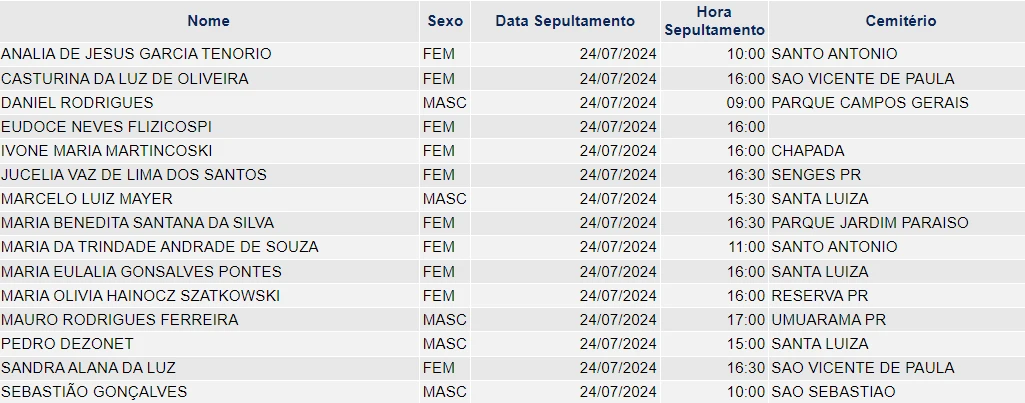Screen dimensions: 1025x403
Task: Select the name Pedro Dezonet
Action: pyautogui.click(x=62, y=343)
